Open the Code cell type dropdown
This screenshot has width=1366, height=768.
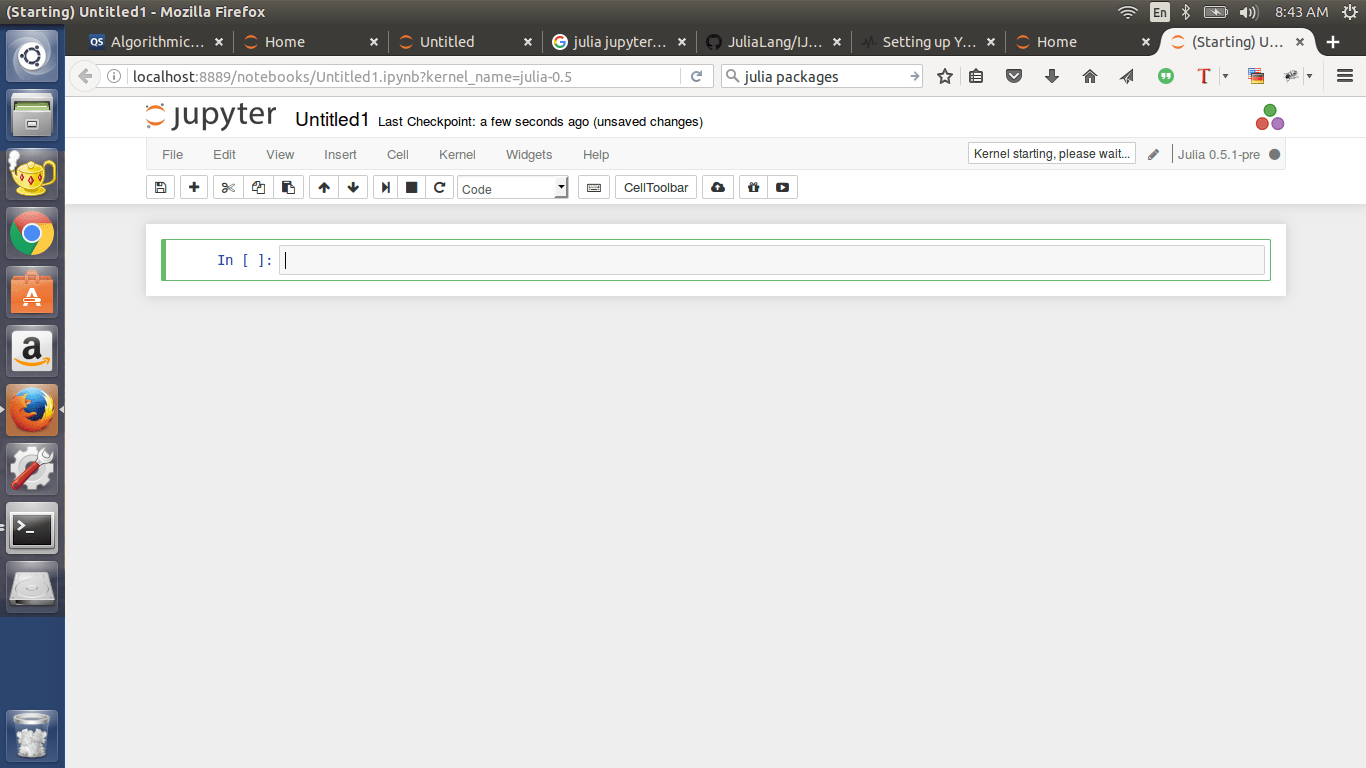(512, 188)
